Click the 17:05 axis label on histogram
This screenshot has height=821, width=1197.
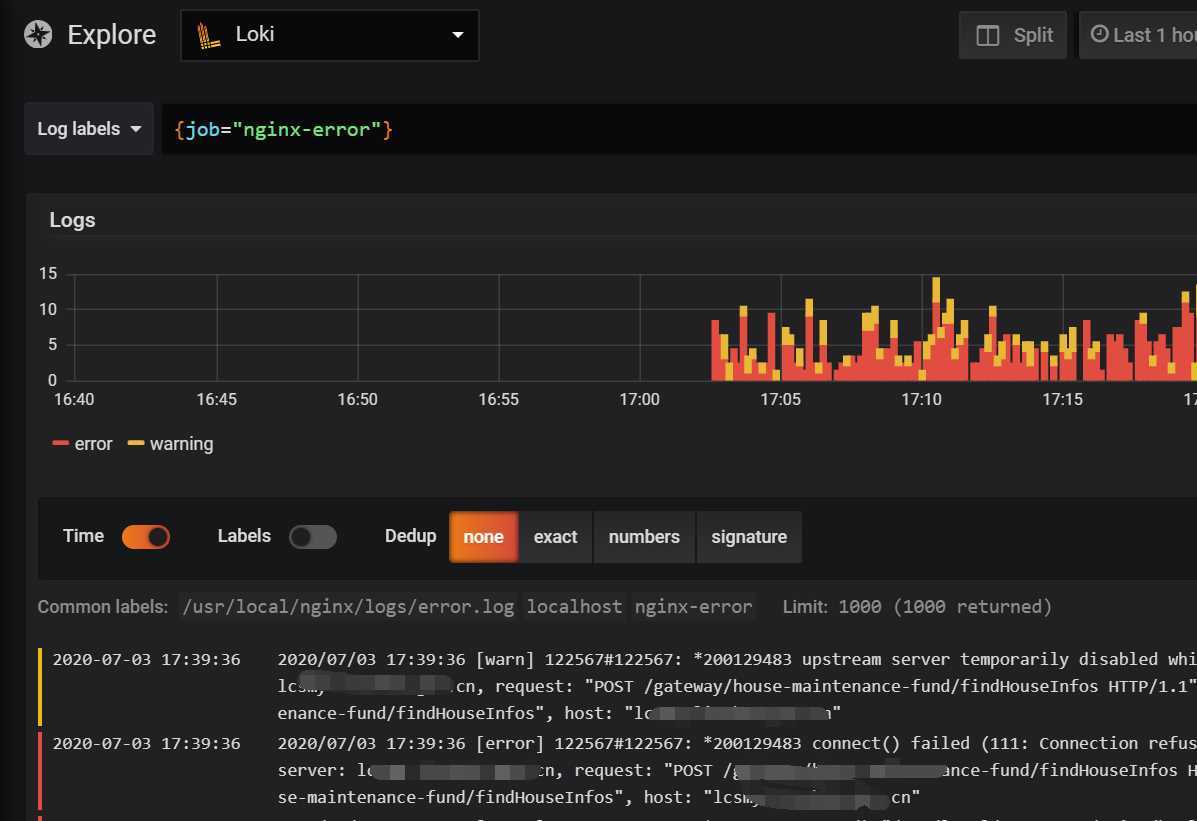(780, 399)
